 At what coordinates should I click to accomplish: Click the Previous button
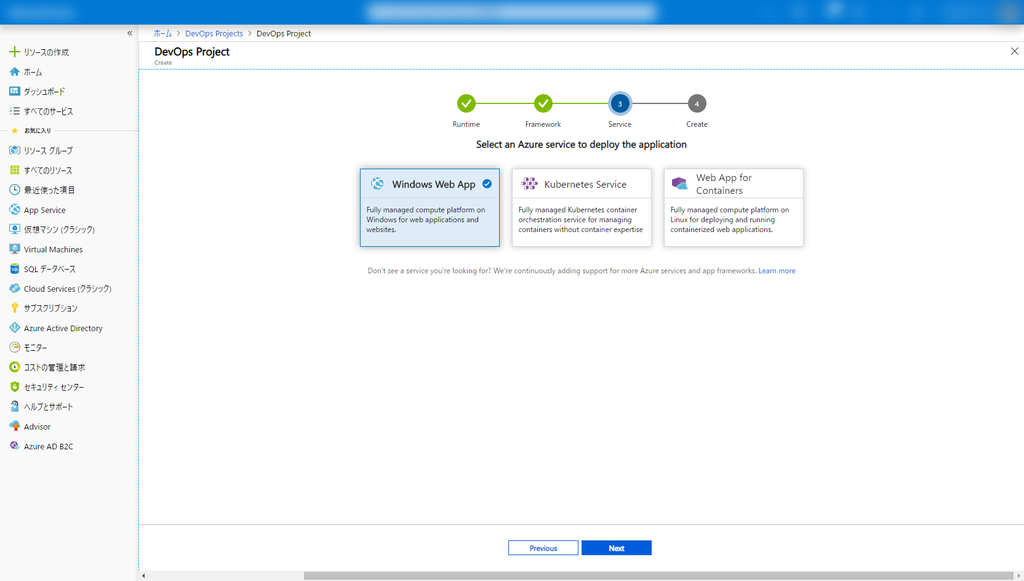click(x=543, y=548)
